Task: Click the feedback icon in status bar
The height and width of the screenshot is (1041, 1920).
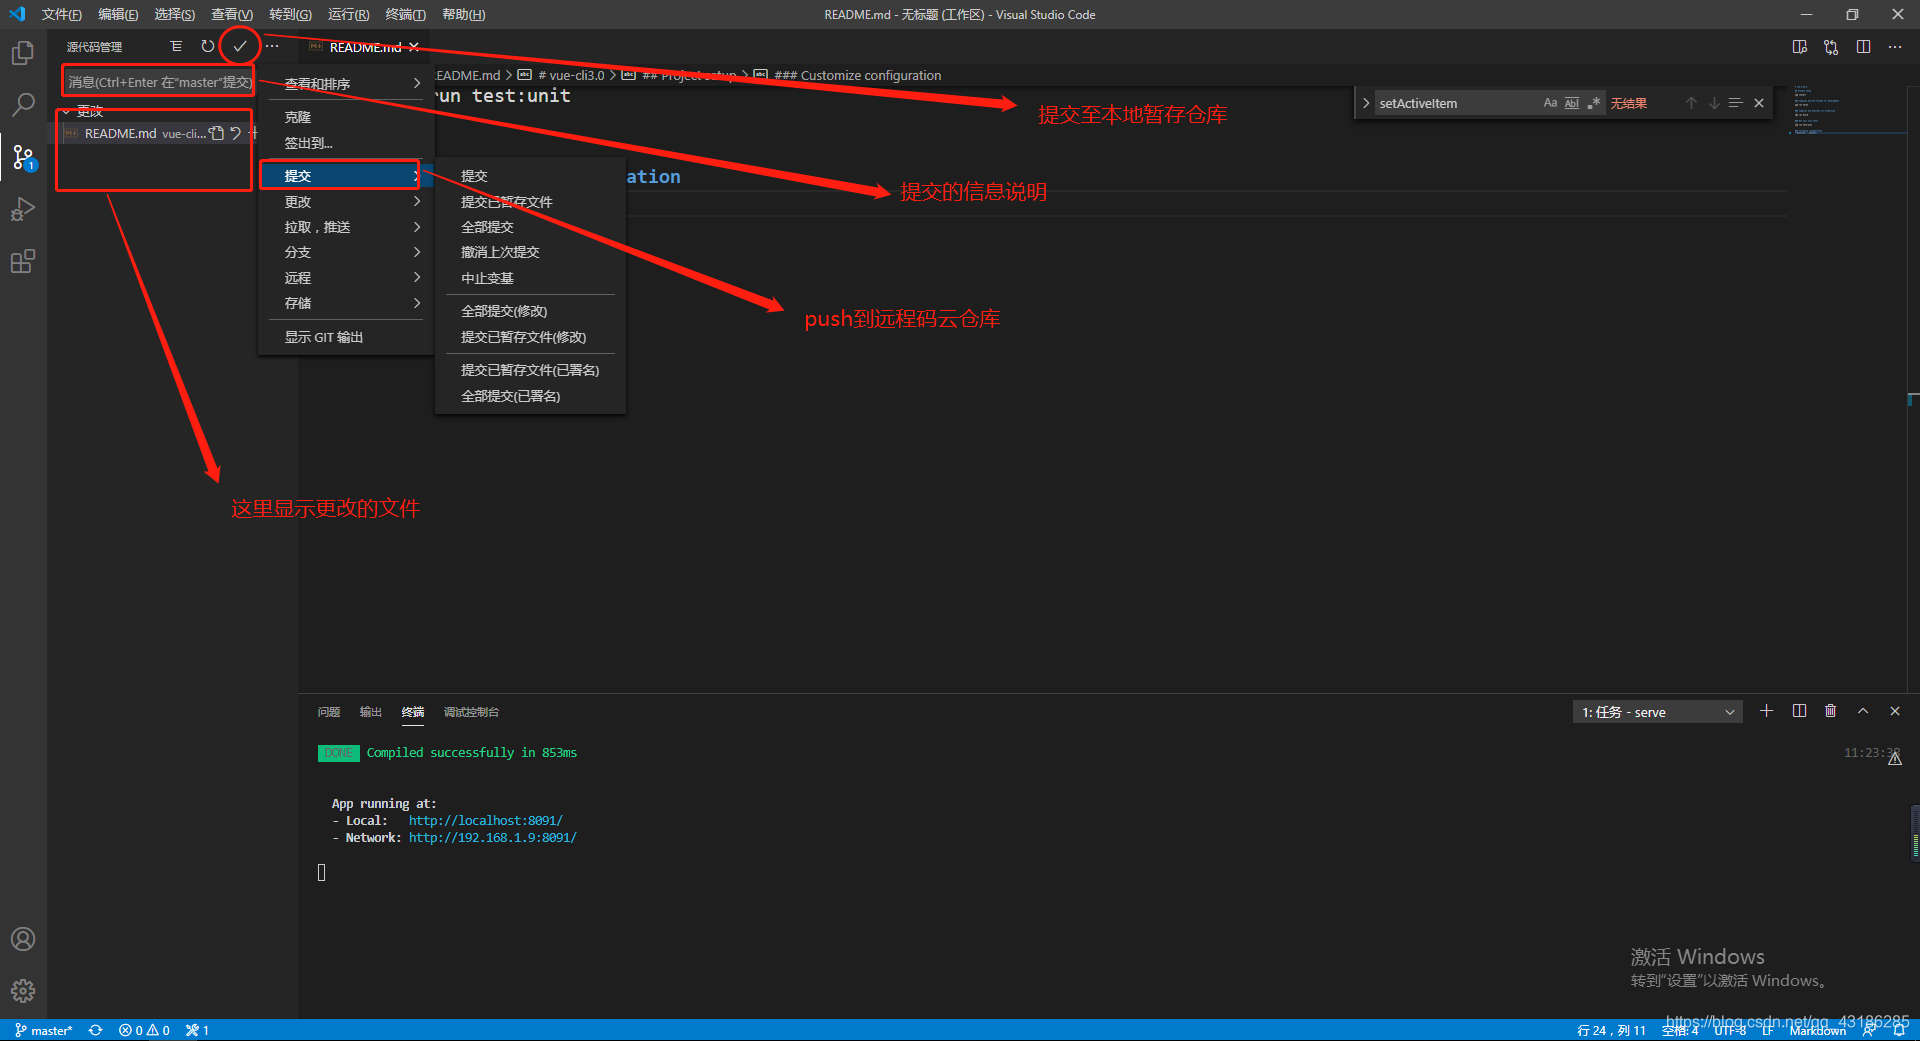Action: [1869, 1030]
